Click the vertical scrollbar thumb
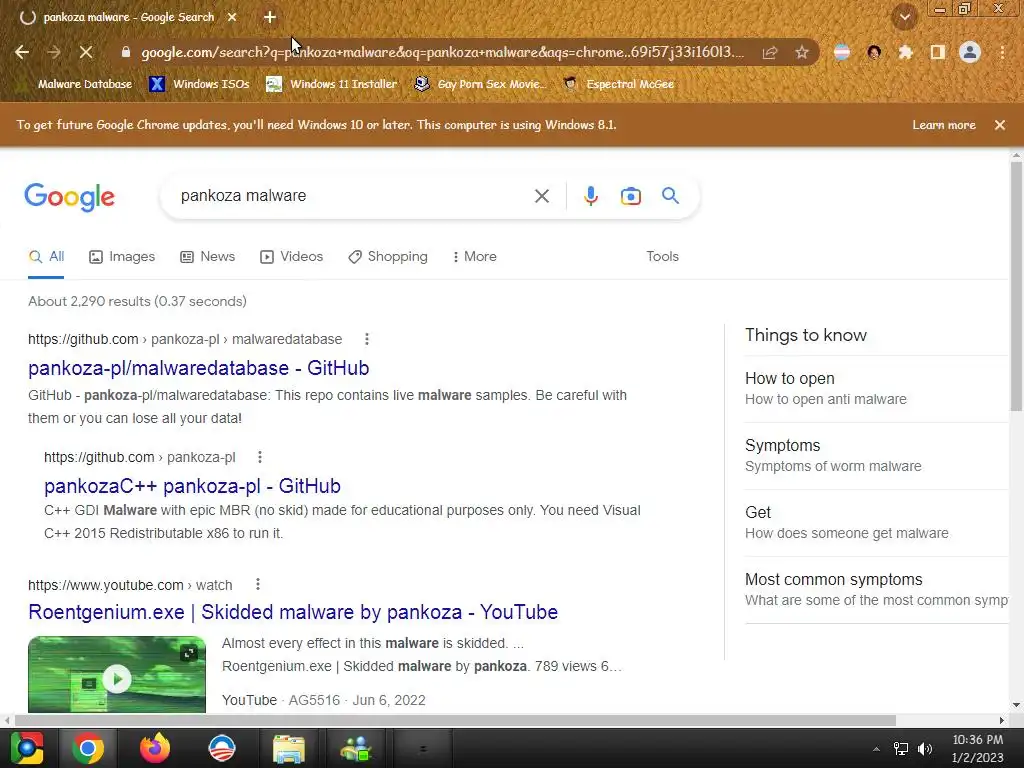1024x768 pixels. (x=1016, y=285)
